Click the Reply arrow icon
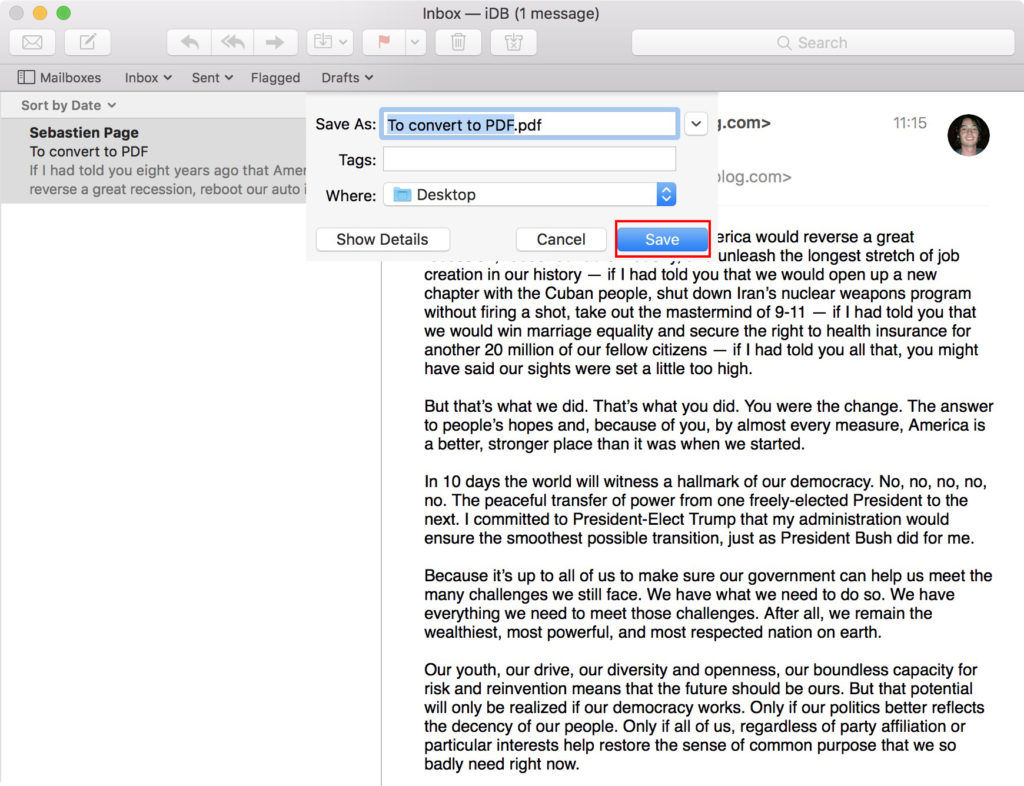 pyautogui.click(x=188, y=42)
